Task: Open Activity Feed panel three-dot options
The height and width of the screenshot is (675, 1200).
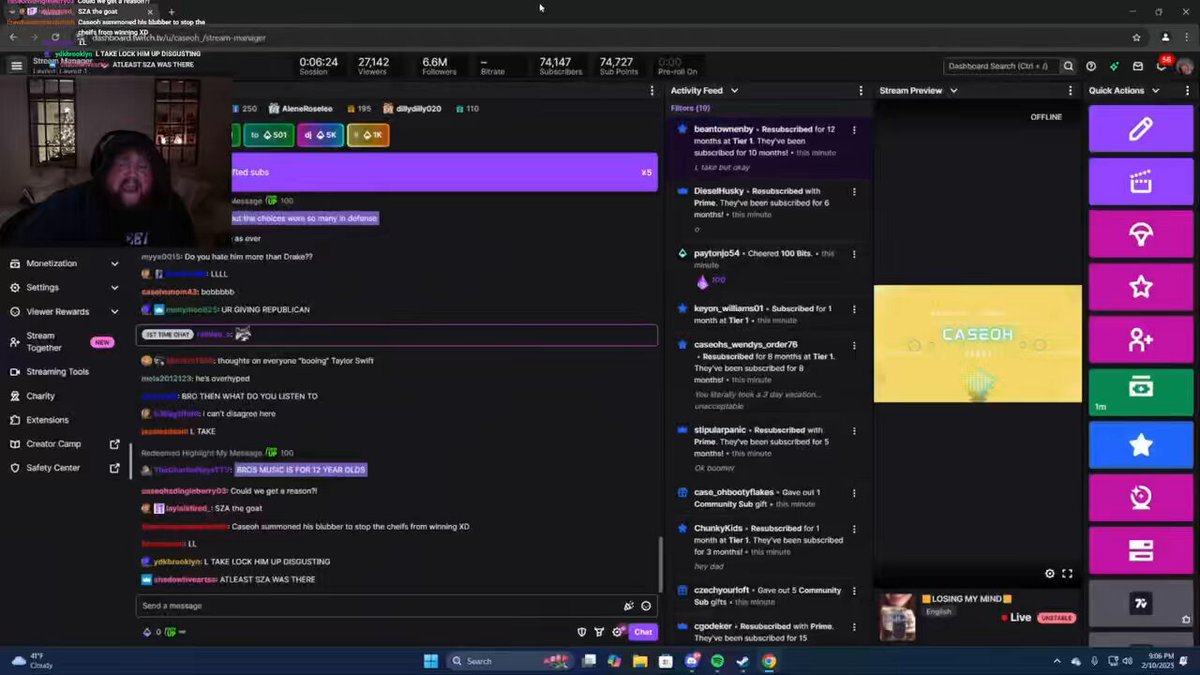Action: point(861,90)
